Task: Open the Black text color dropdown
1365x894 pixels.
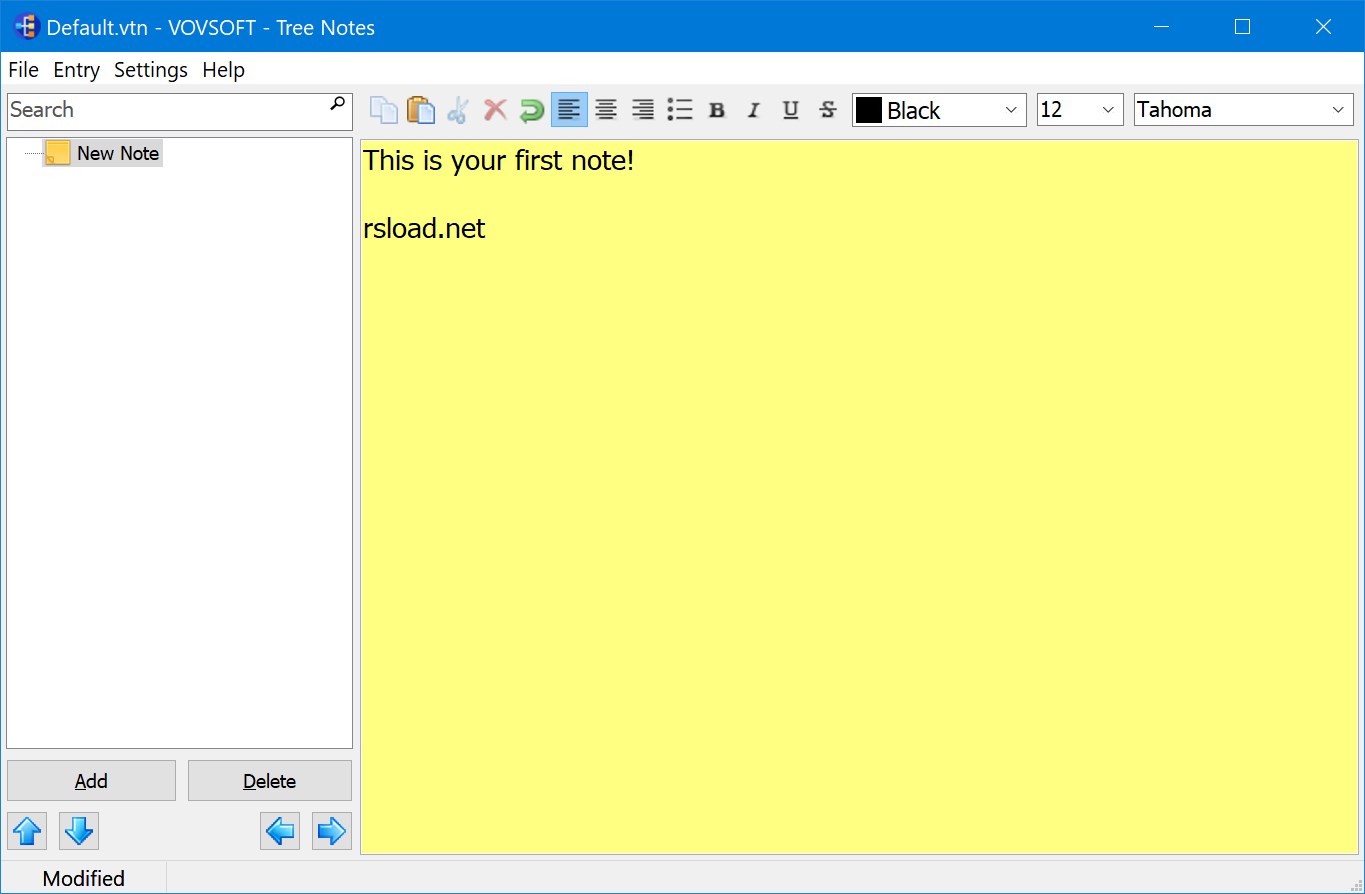Action: (939, 110)
